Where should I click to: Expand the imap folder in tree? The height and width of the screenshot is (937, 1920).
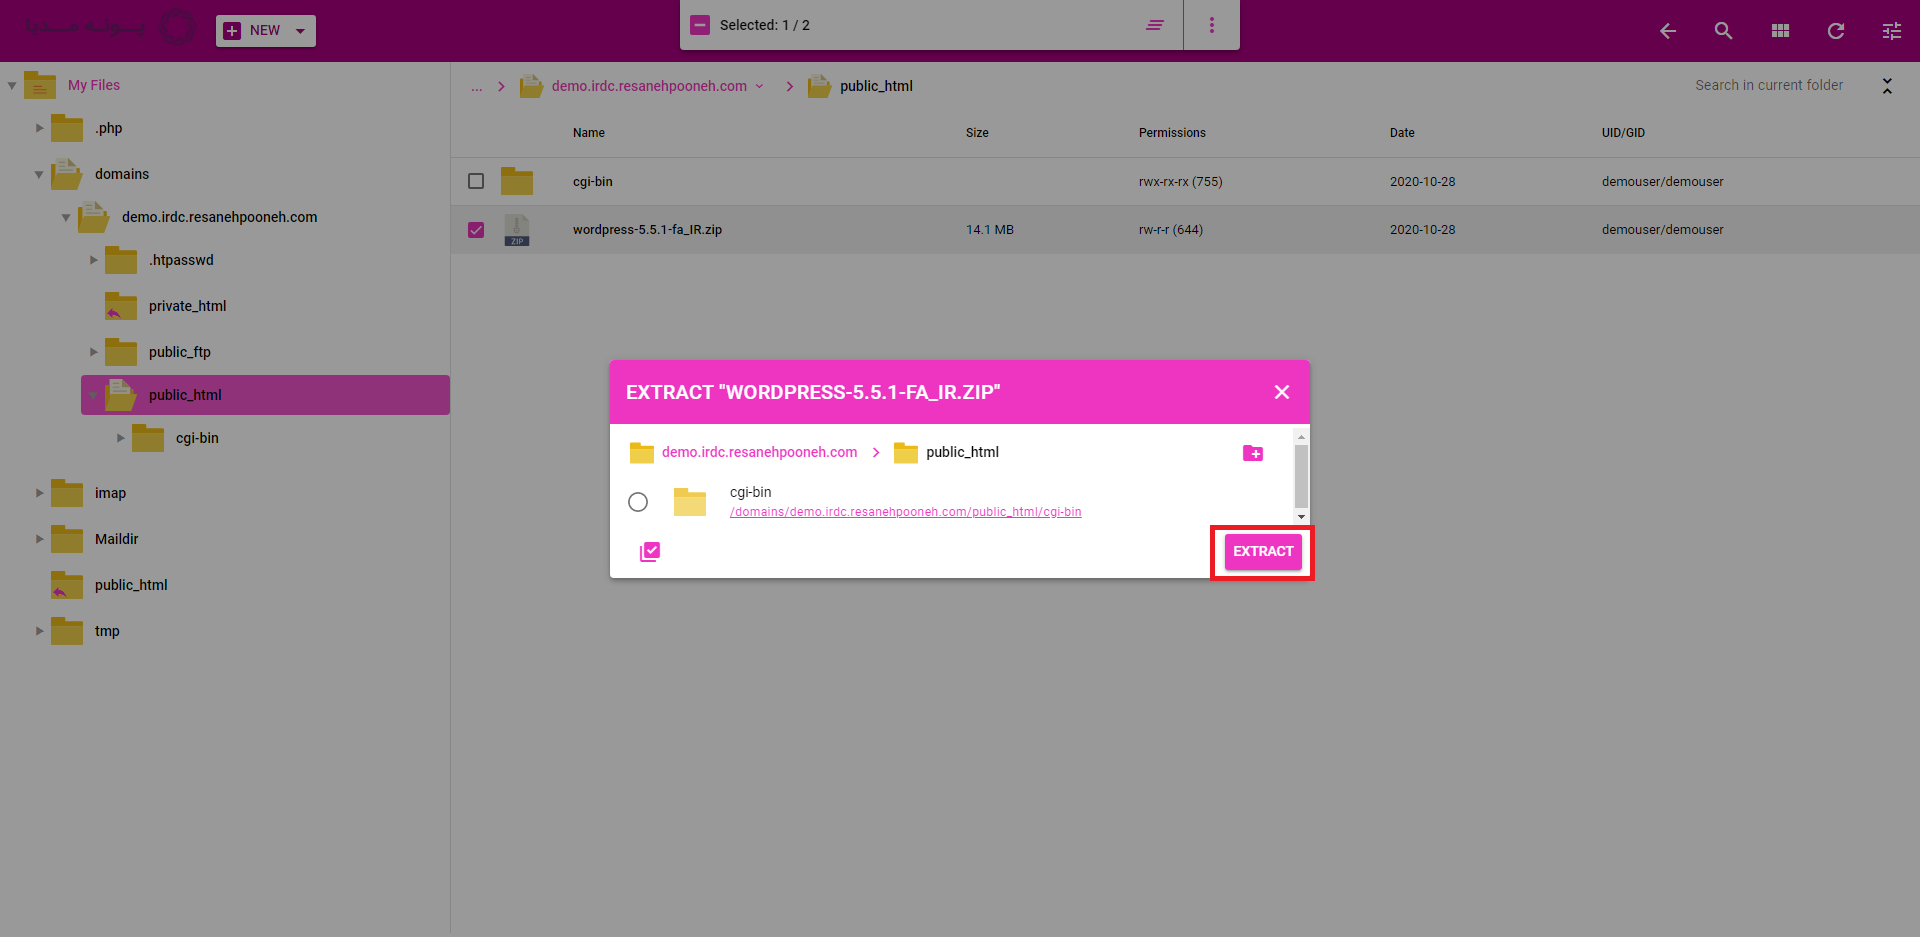pos(40,493)
